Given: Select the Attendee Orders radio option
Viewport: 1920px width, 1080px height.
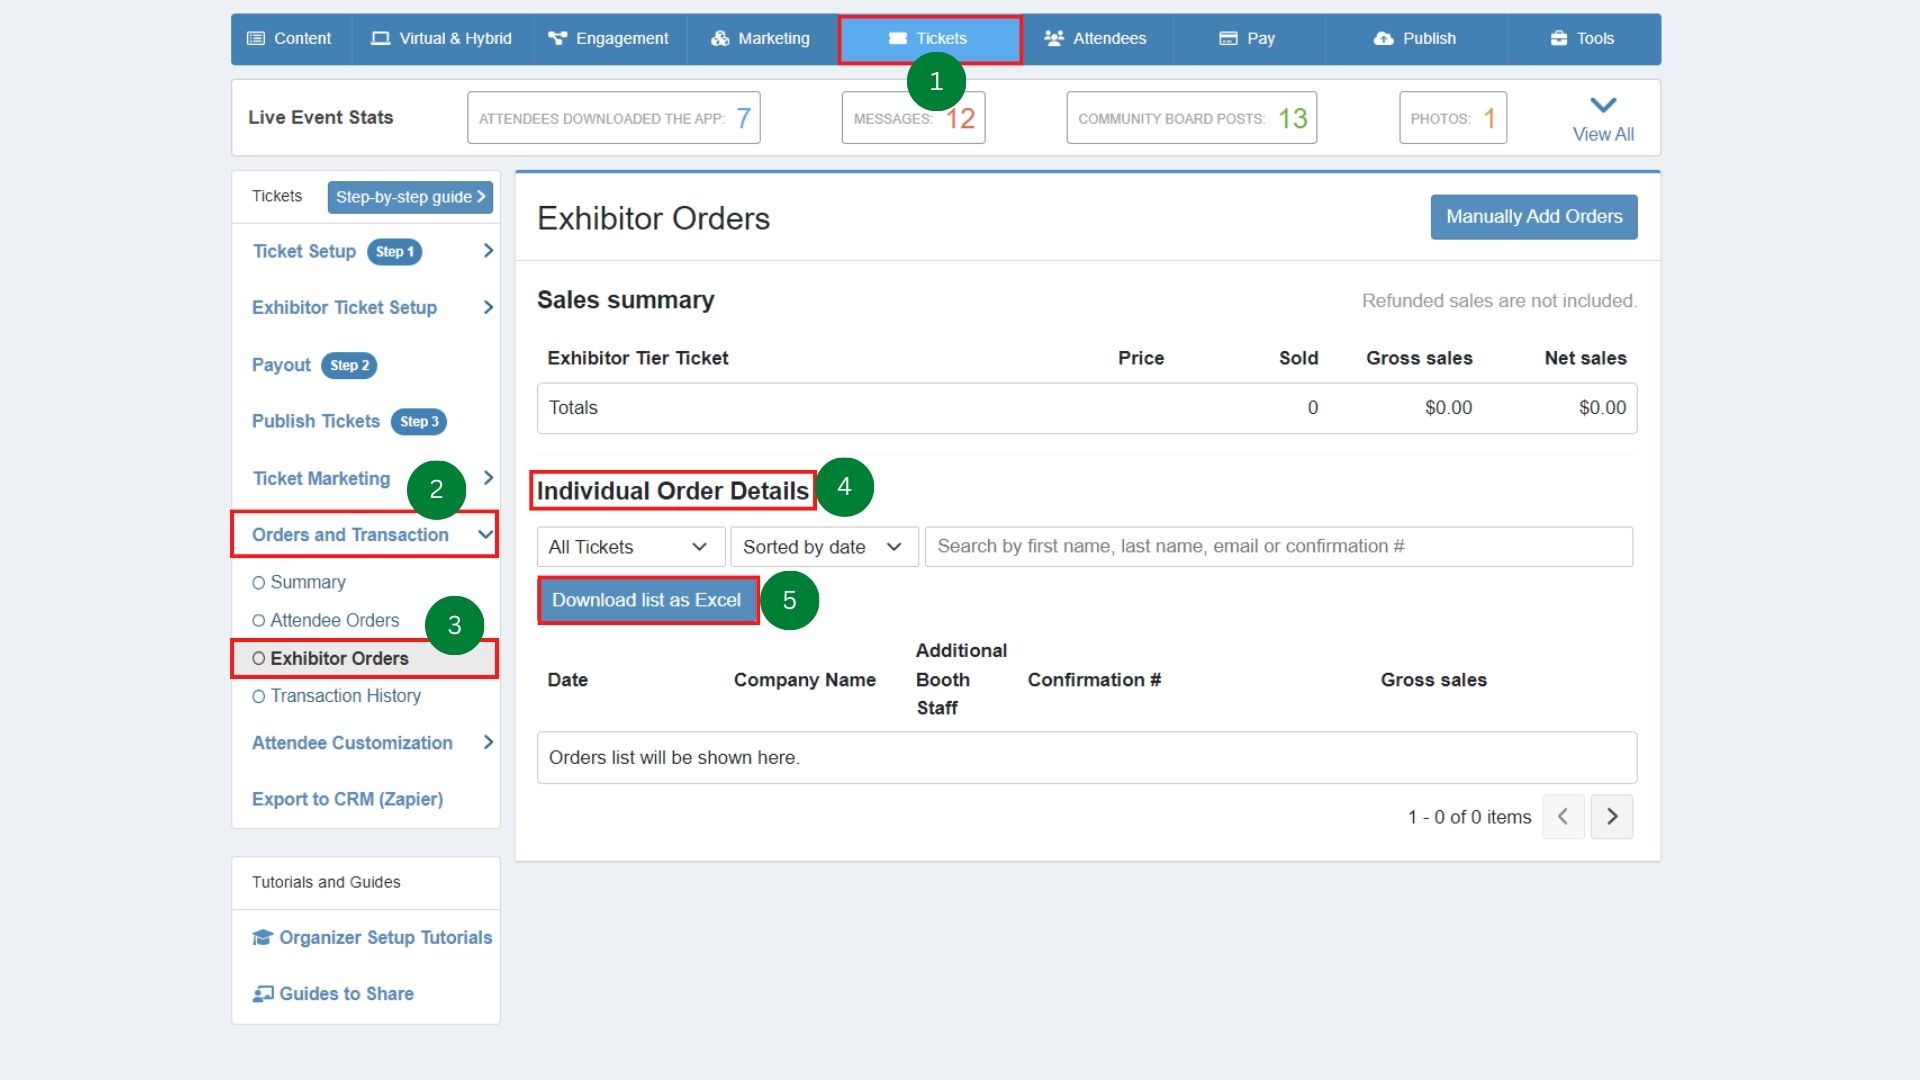Looking at the screenshot, I should (260, 620).
